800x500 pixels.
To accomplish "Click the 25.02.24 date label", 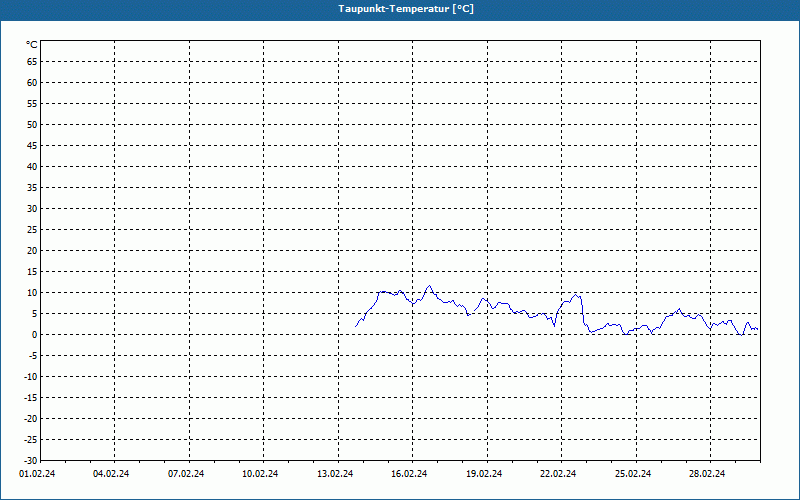I will pos(633,474).
